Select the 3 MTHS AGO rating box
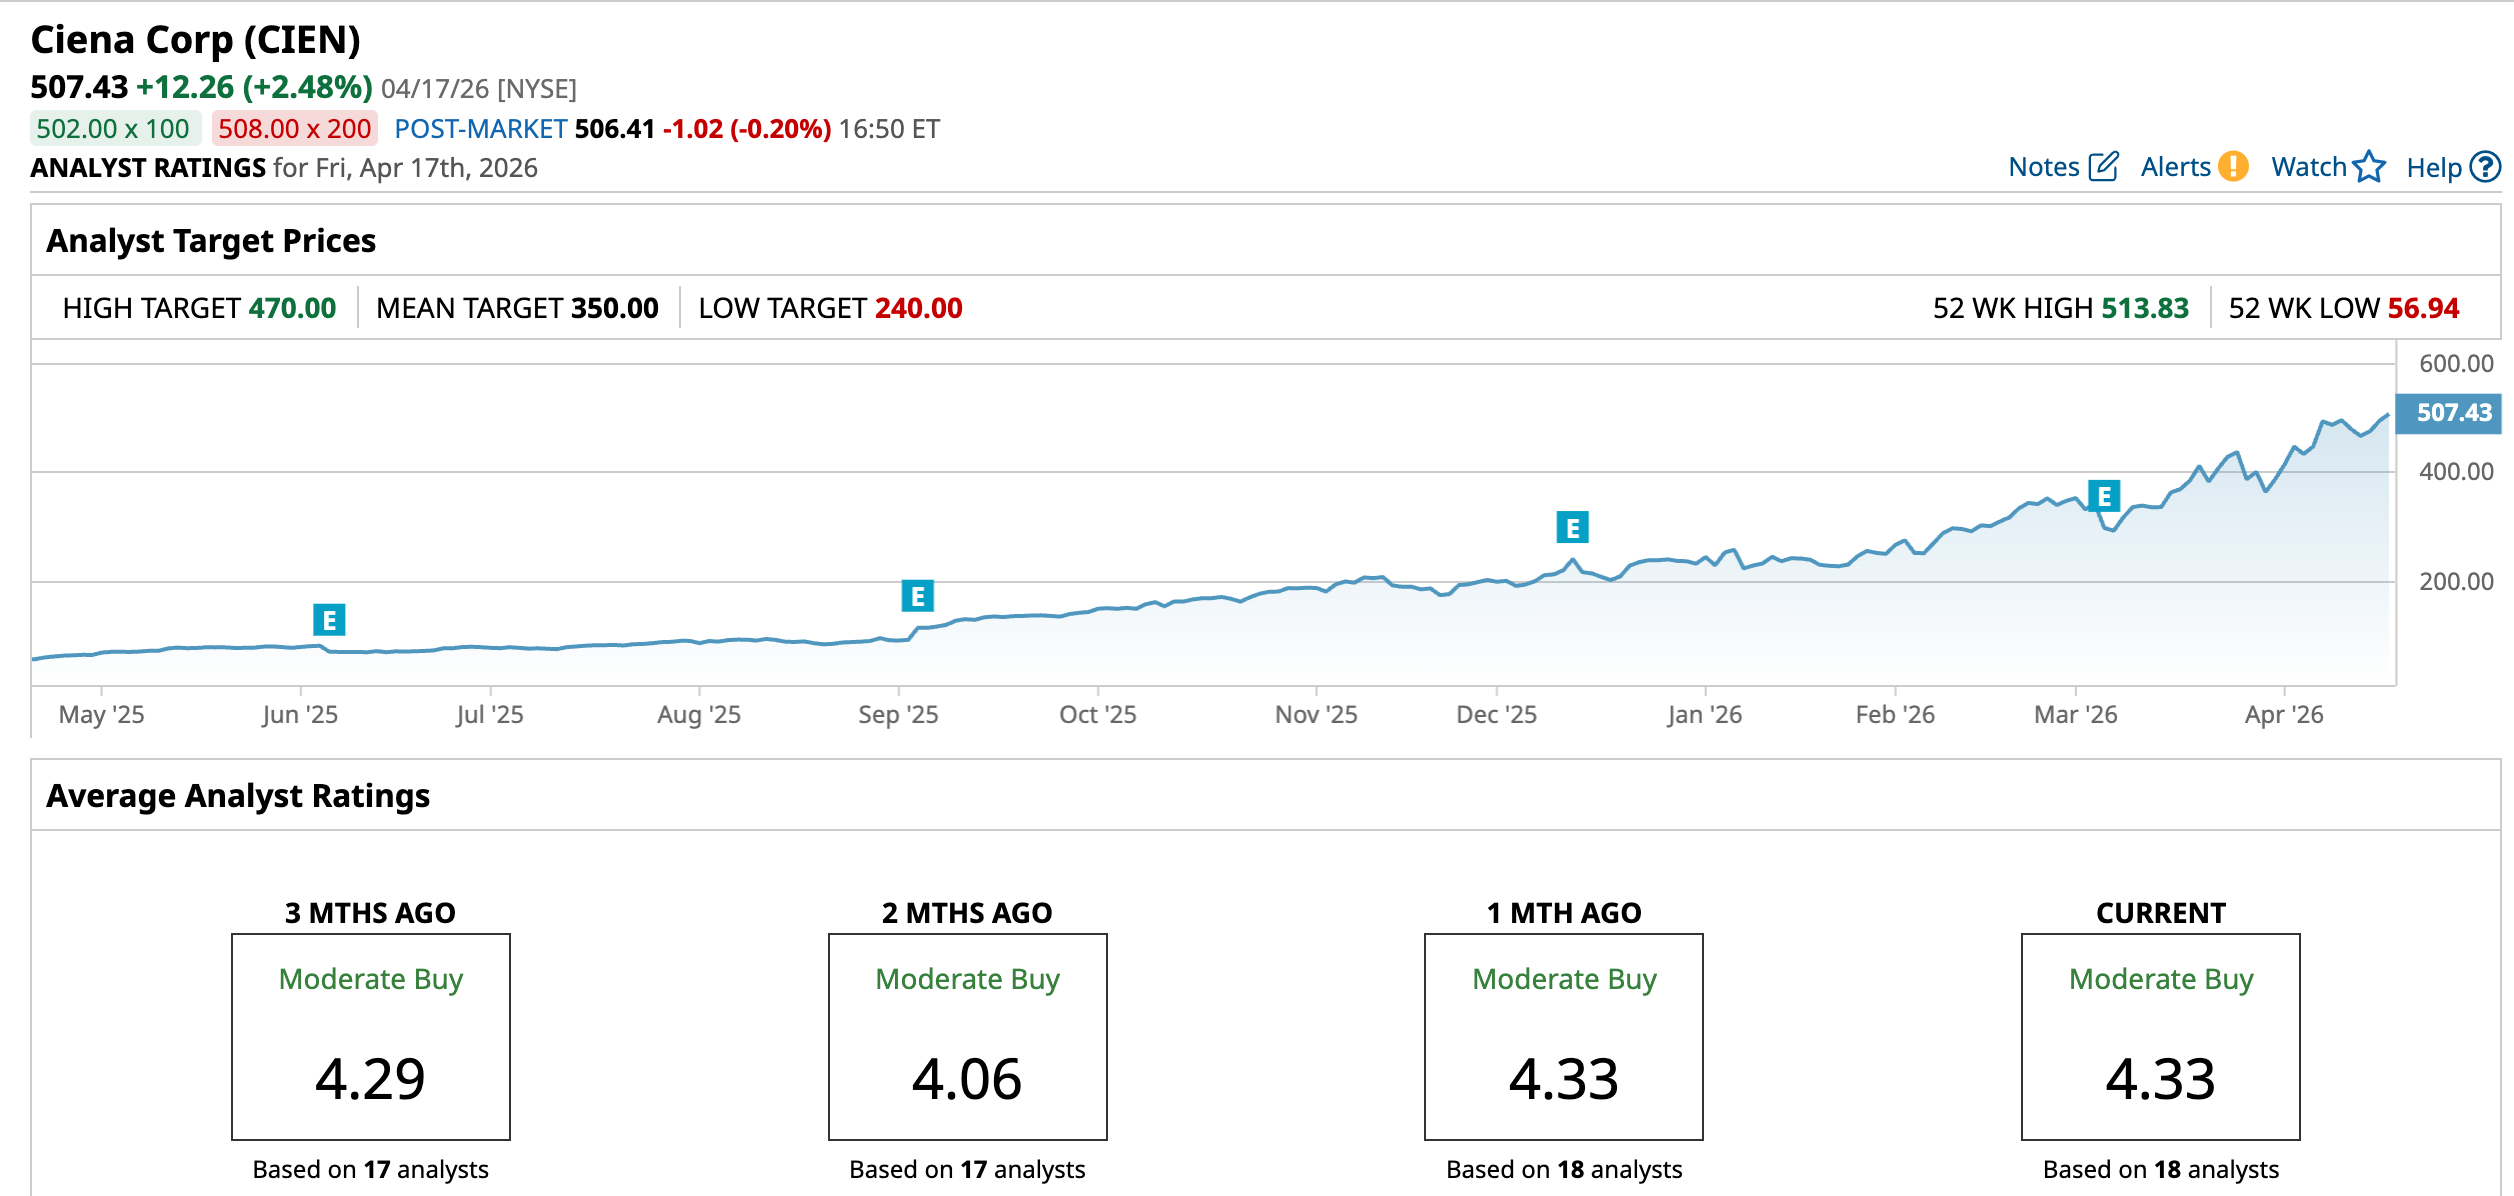 click(x=371, y=1036)
